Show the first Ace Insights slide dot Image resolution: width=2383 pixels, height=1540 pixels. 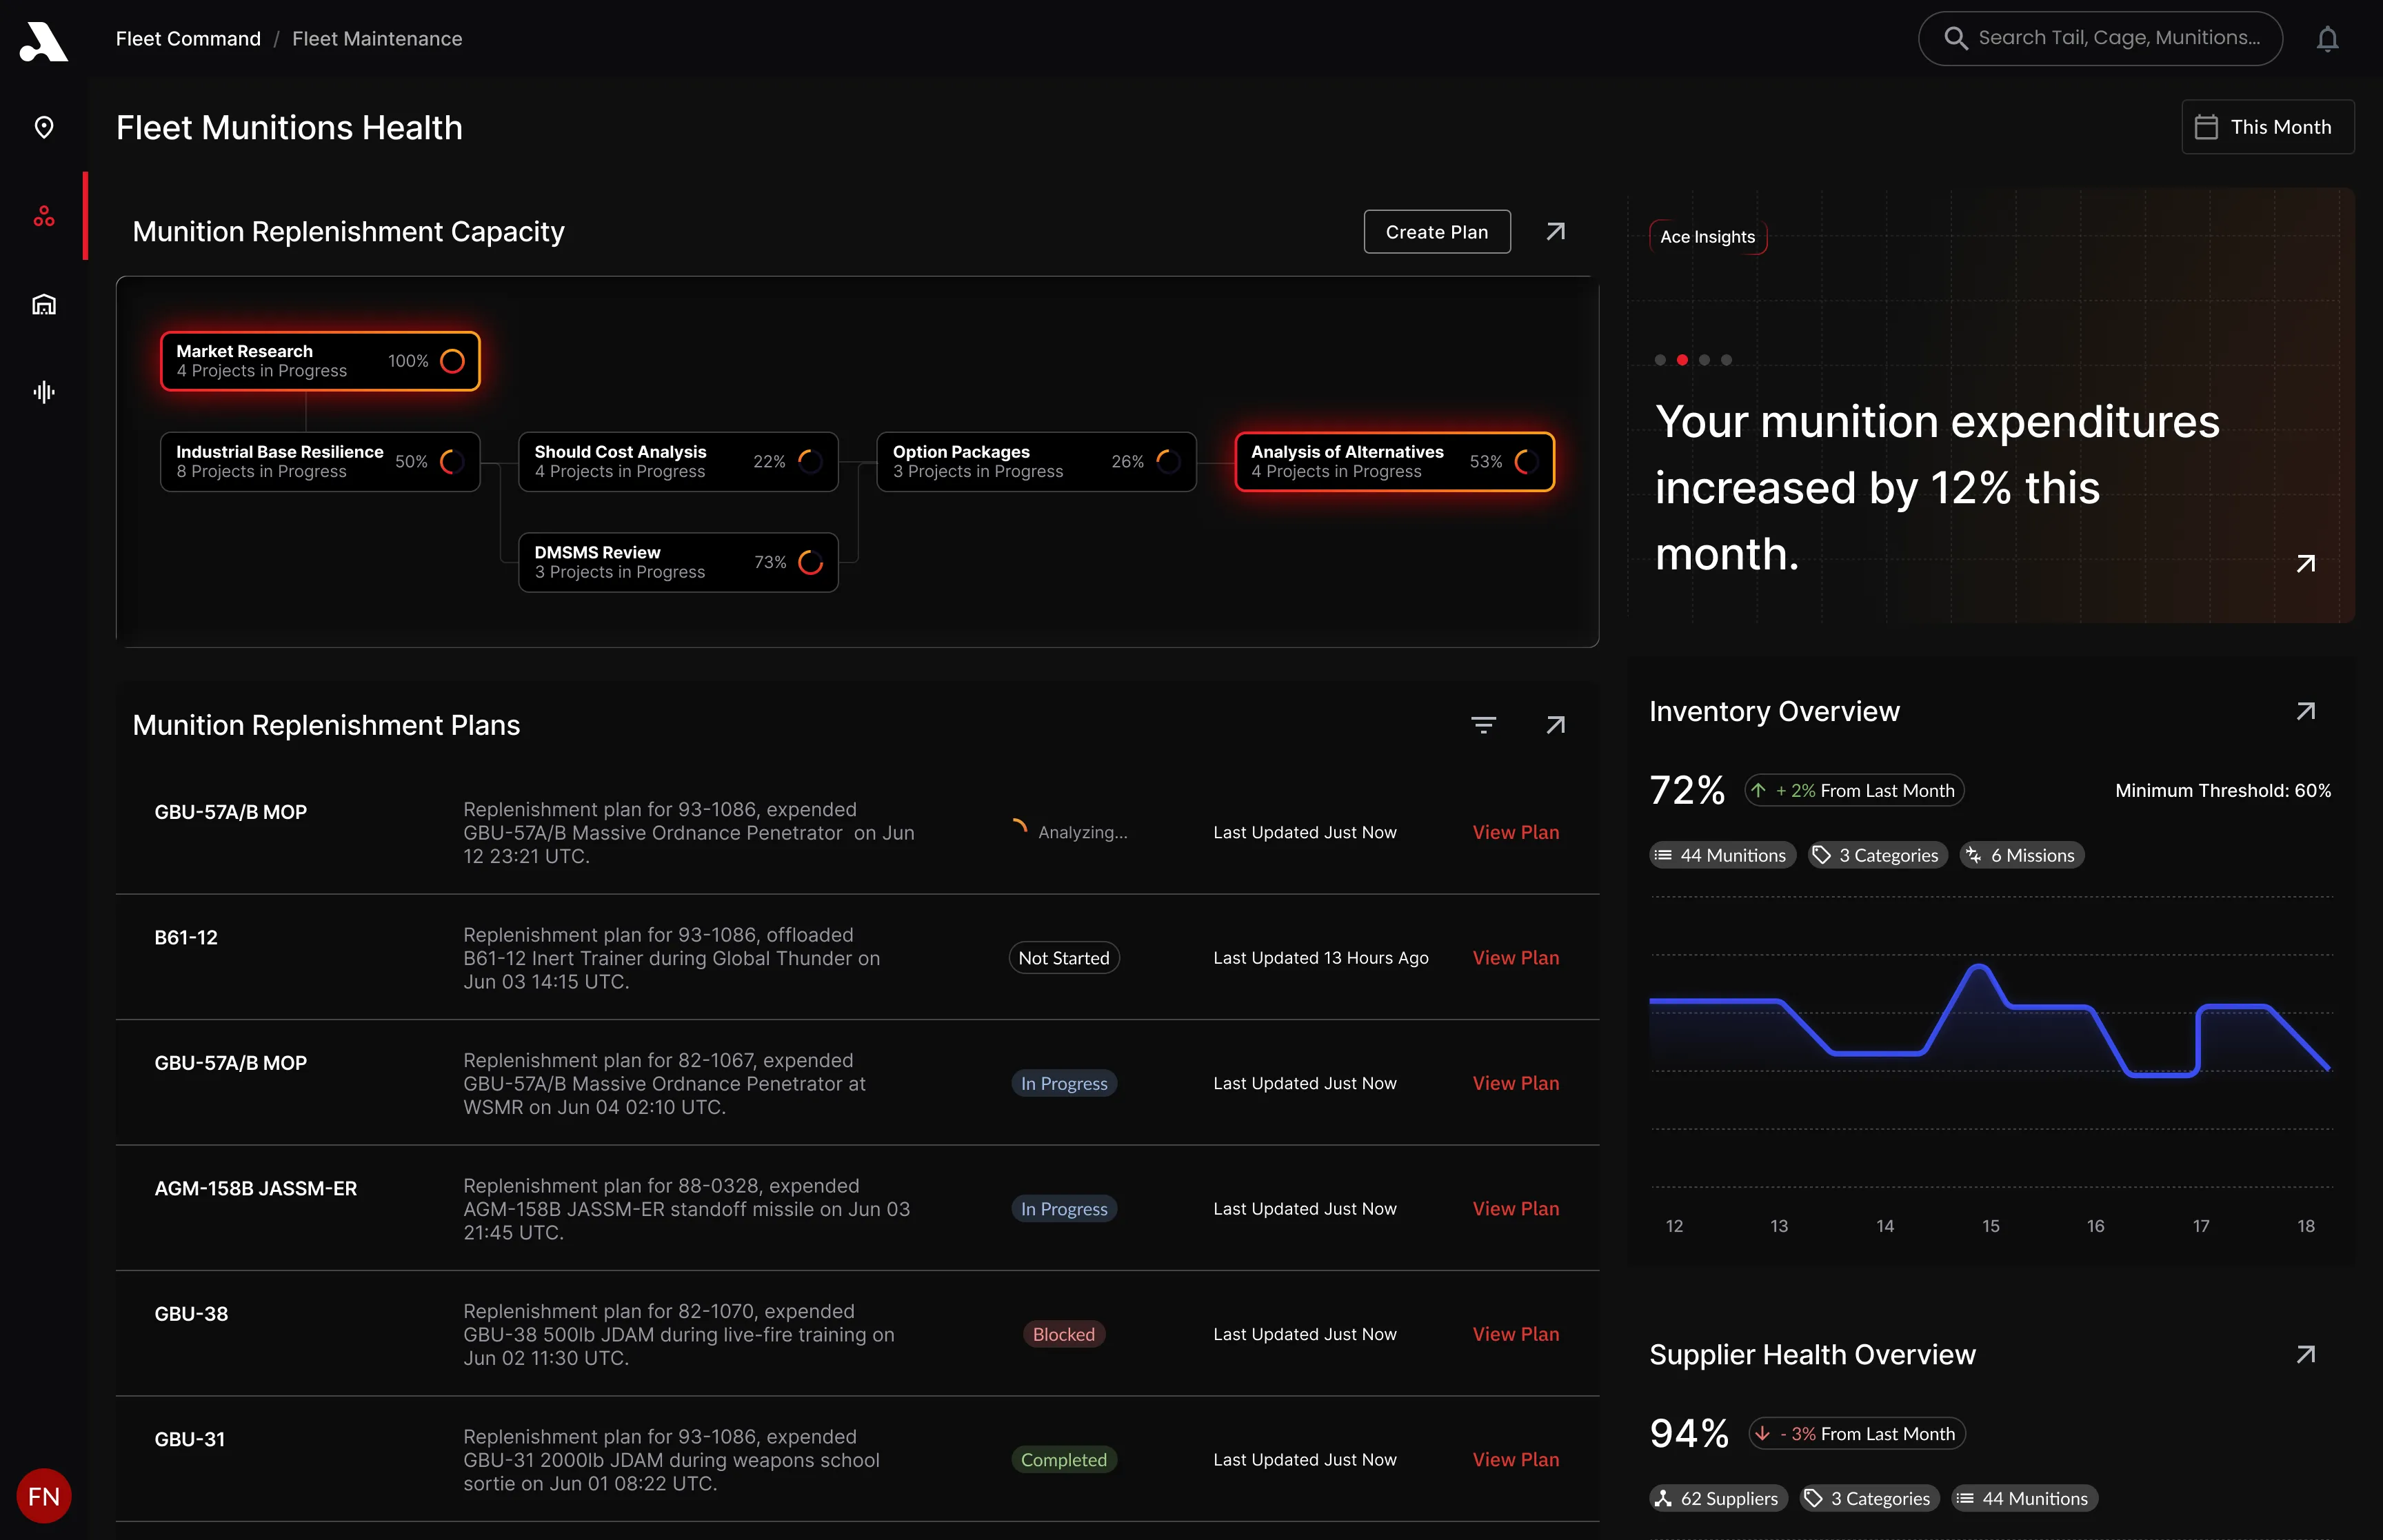click(x=1660, y=360)
